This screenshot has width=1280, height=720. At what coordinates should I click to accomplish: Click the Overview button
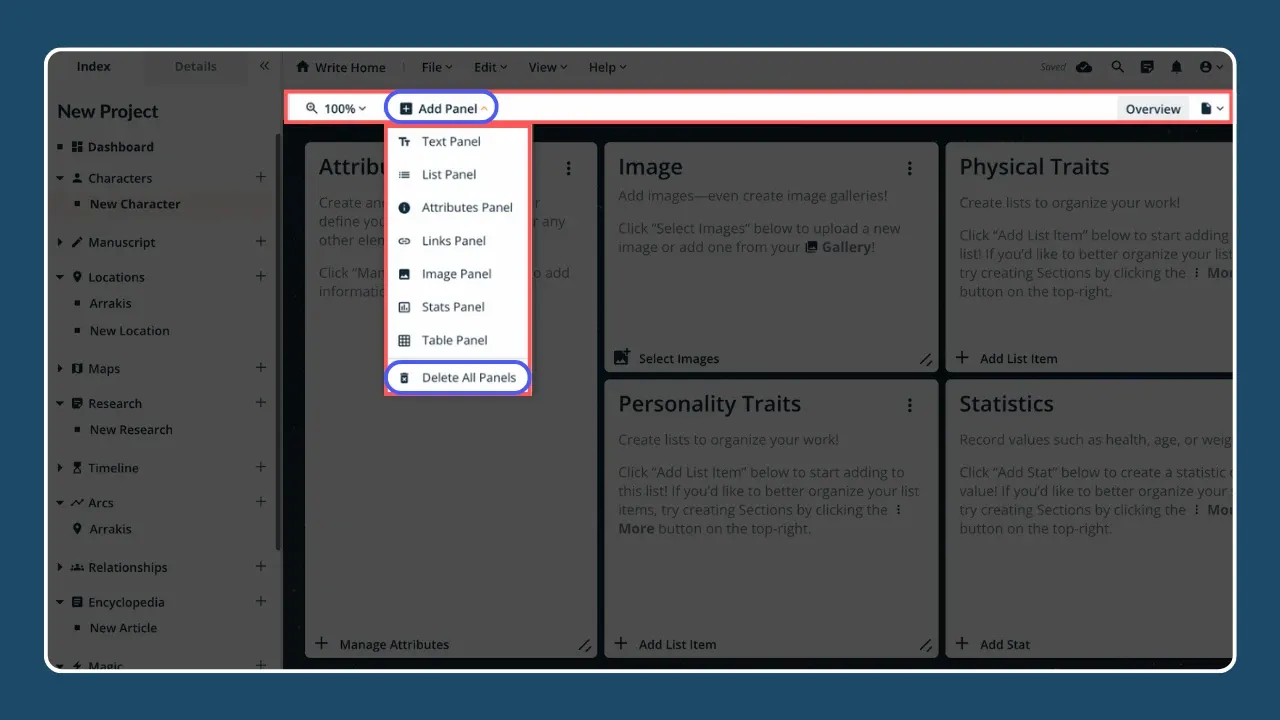coord(1153,109)
